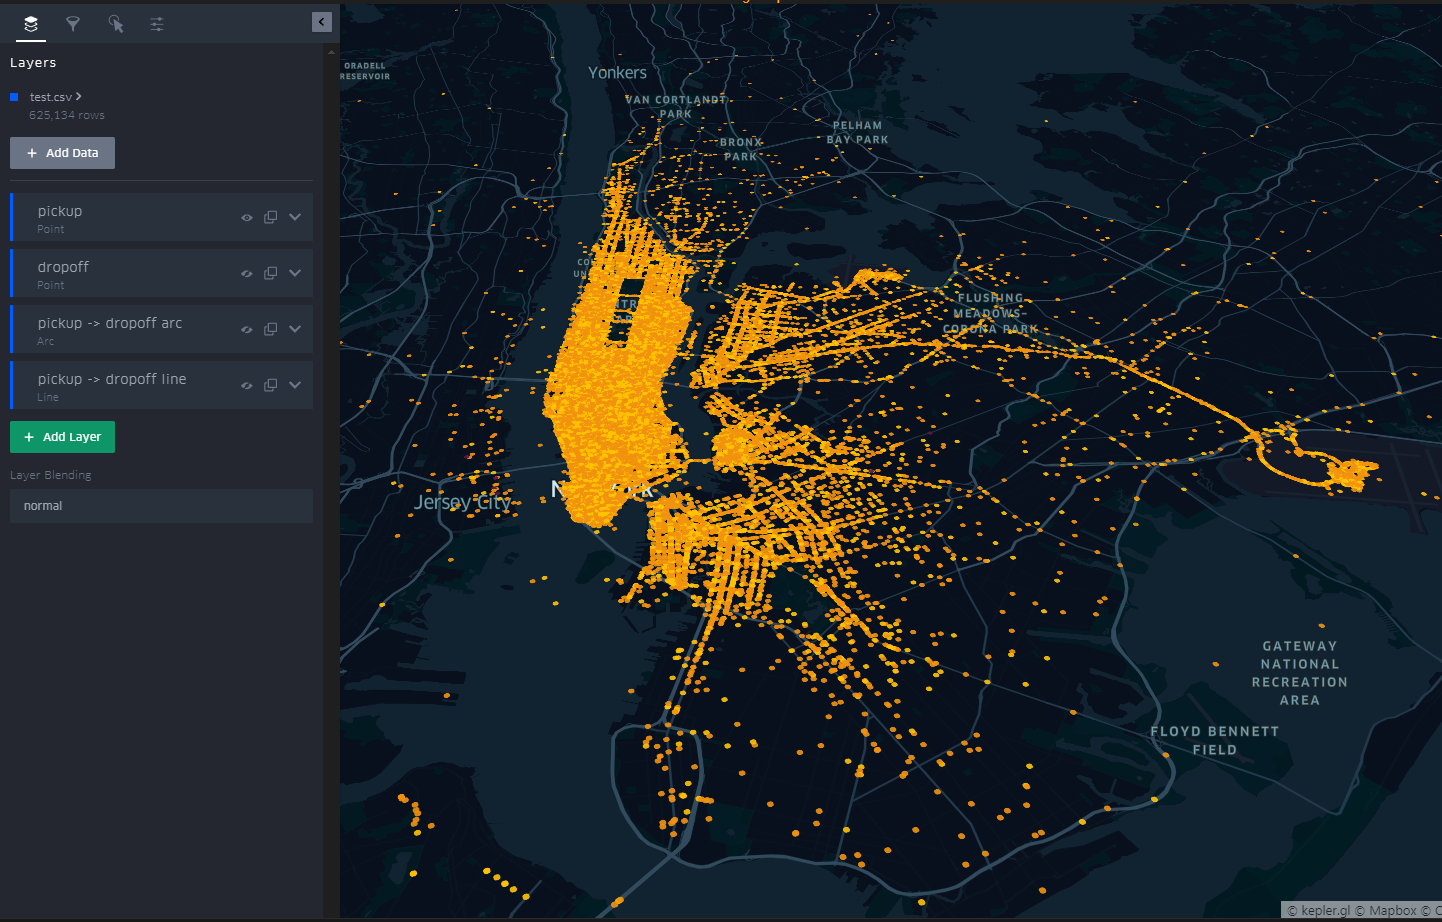The image size is (1442, 922).
Task: Show the pickup -> dropoff arc layer
Action: (x=247, y=329)
